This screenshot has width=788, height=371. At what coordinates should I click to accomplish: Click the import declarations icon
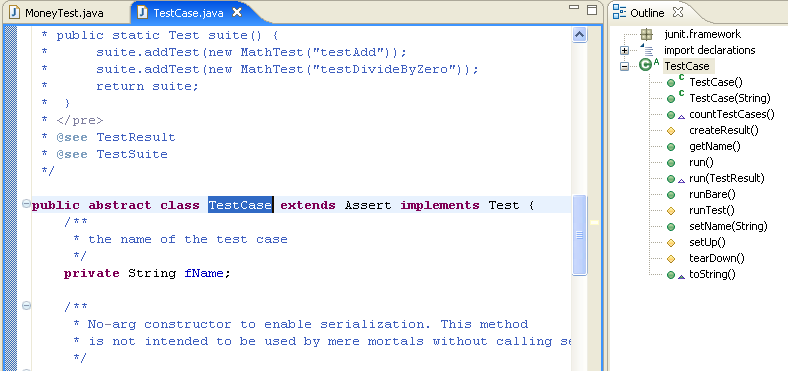647,50
